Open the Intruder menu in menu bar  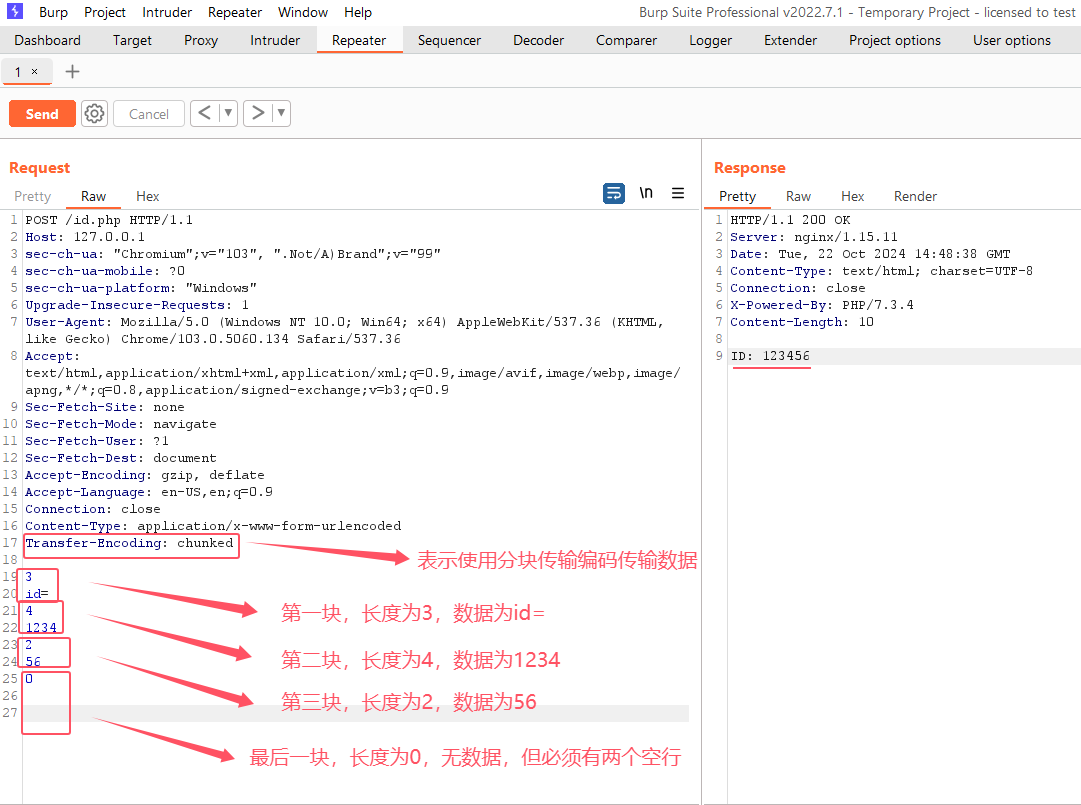point(167,12)
